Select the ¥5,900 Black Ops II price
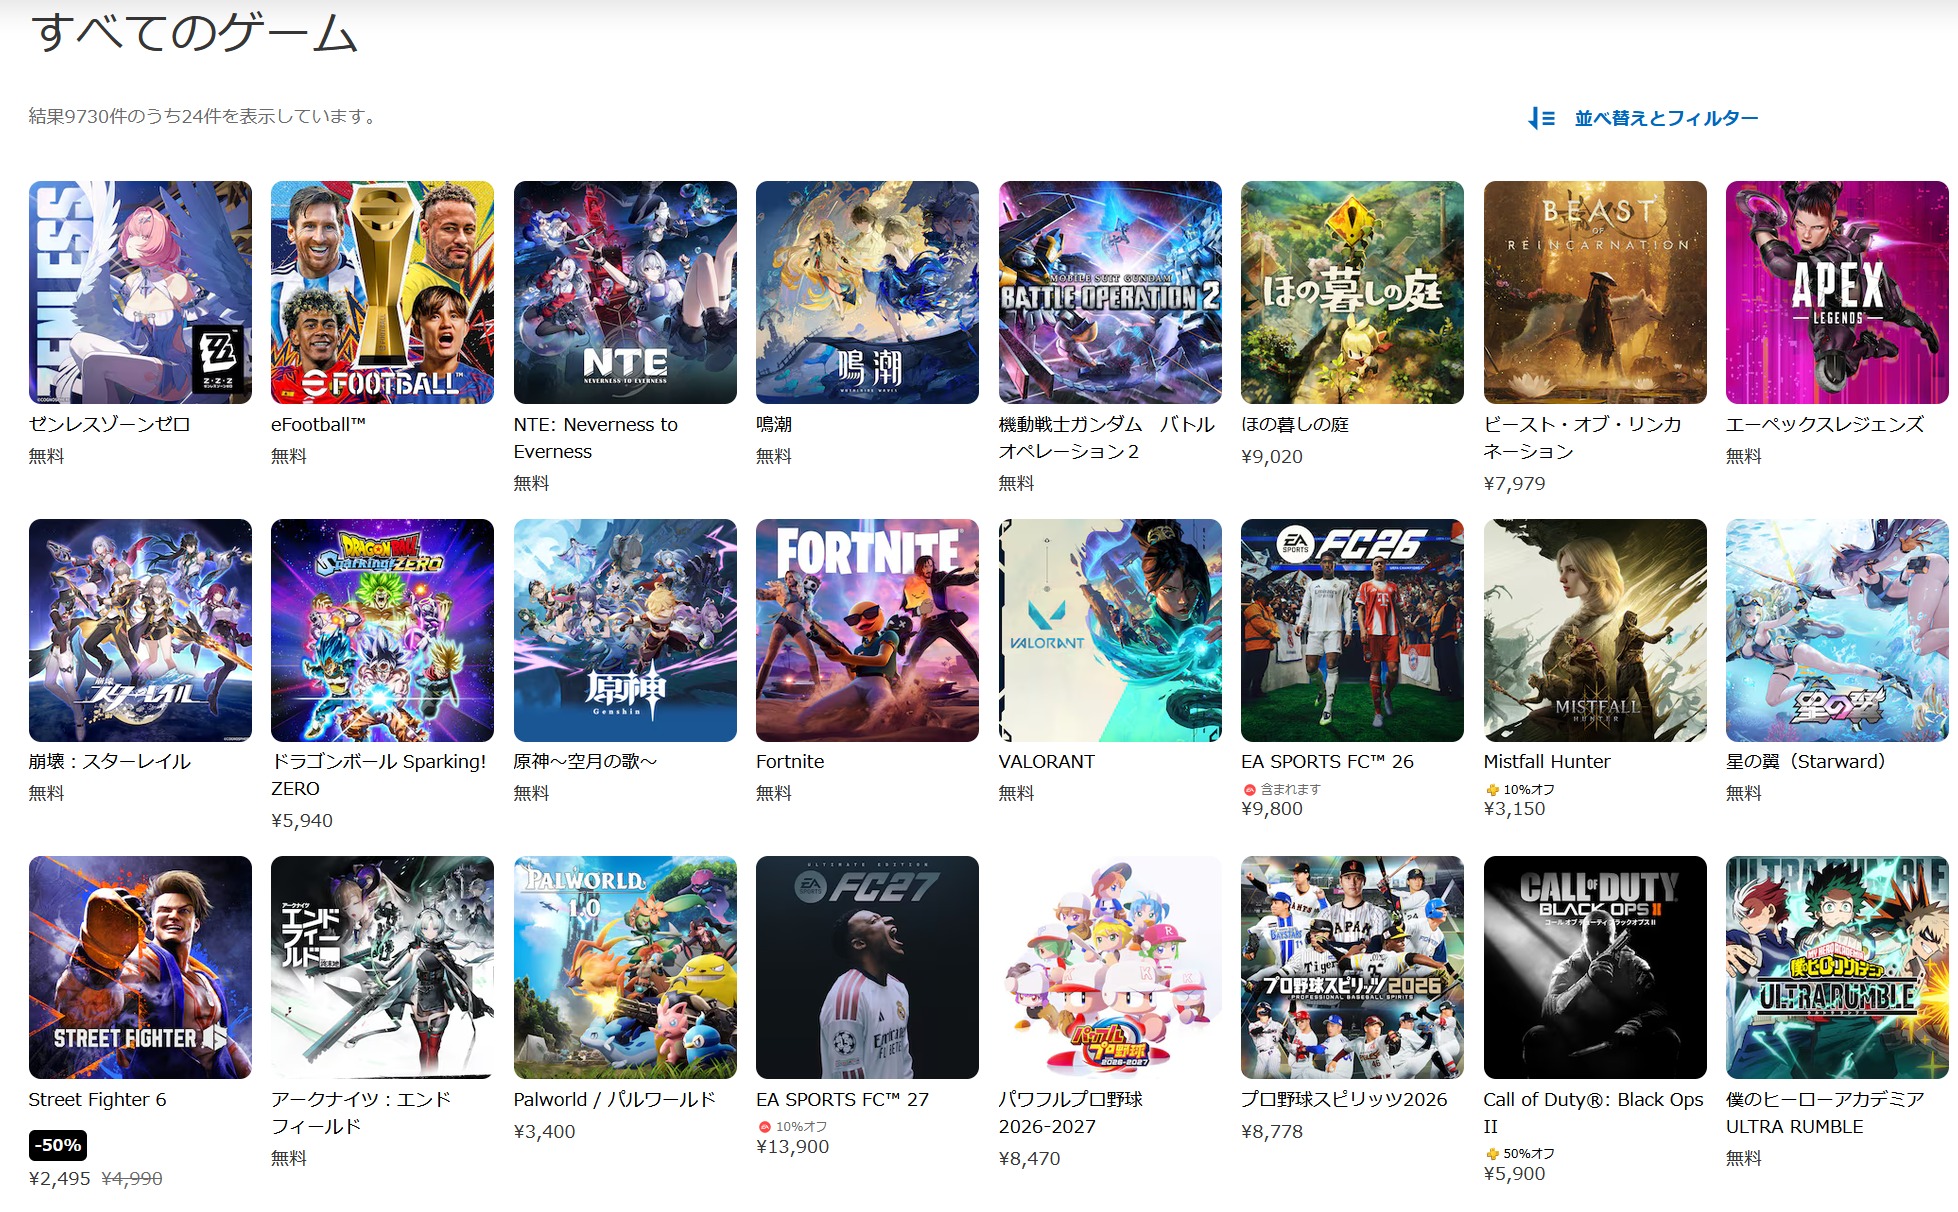The image size is (1958, 1212). (1514, 1174)
